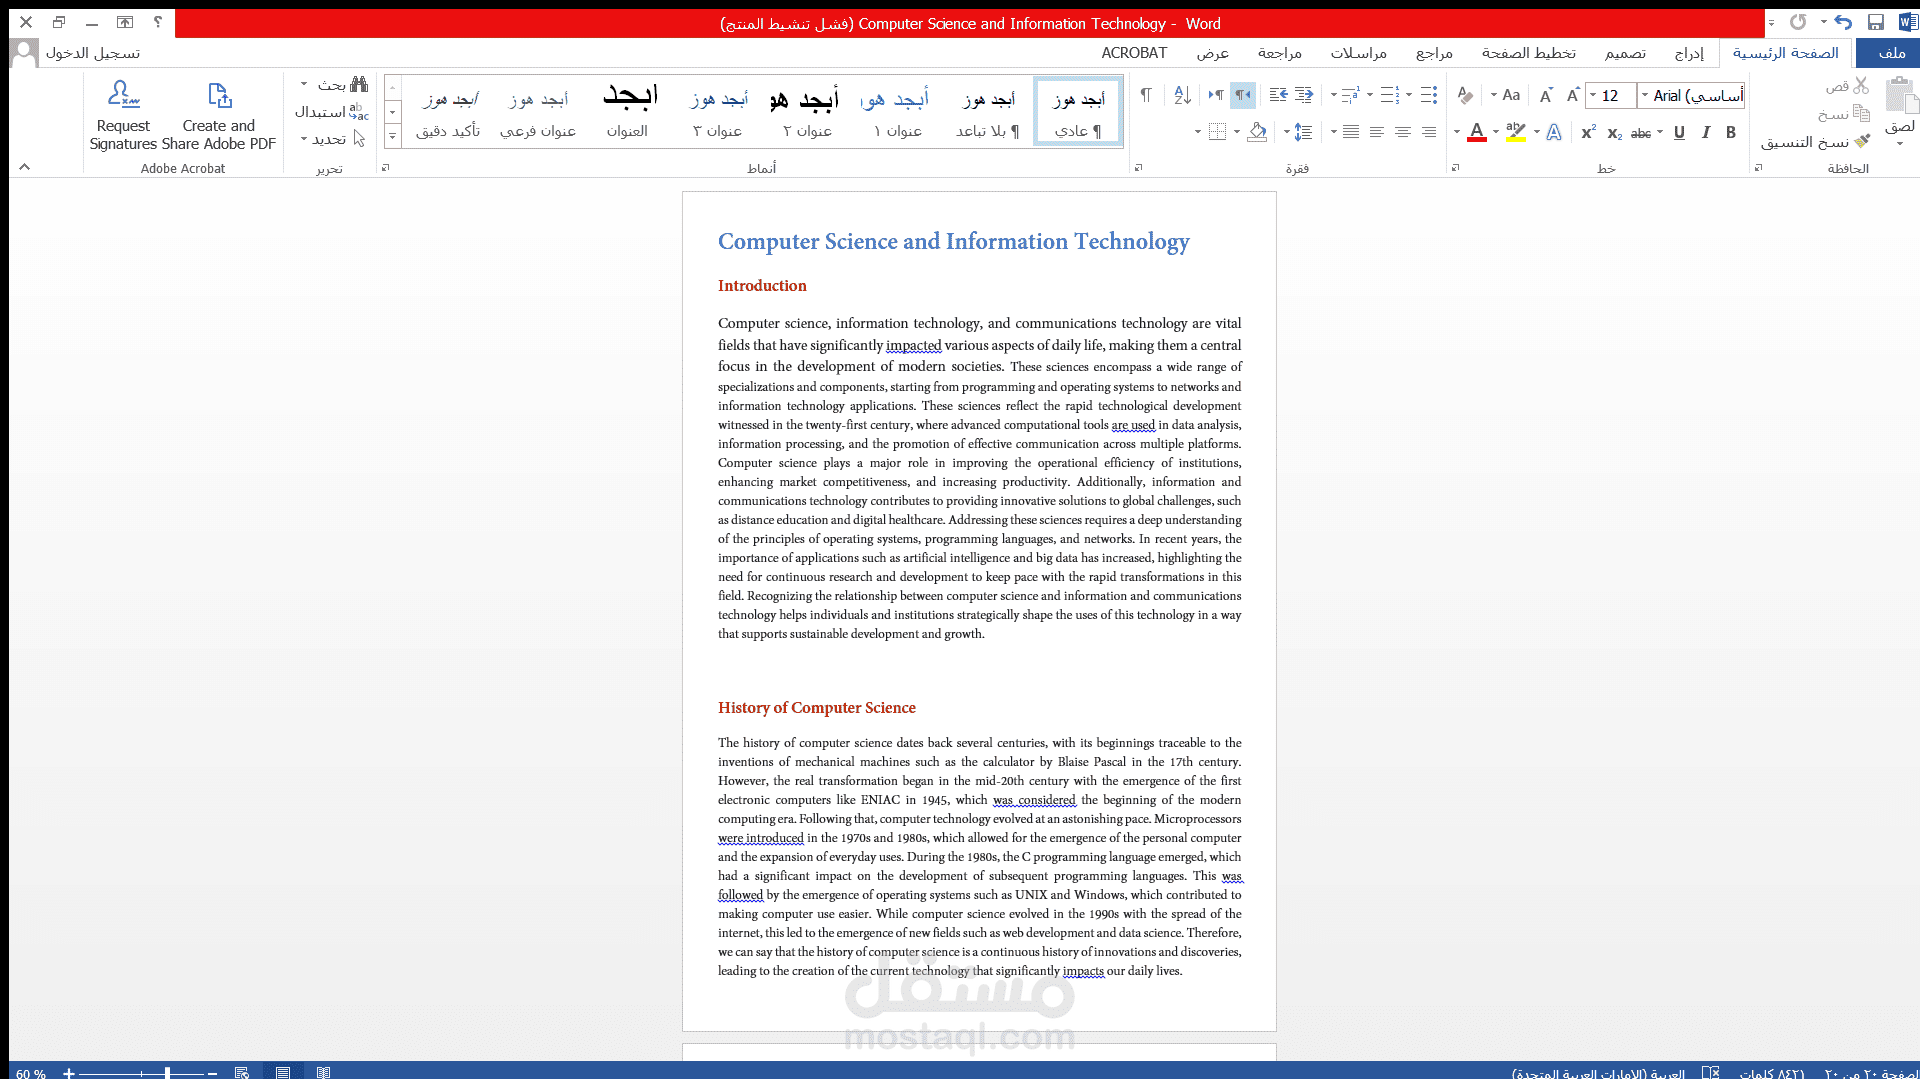Apply the red font color swatch

1477,132
